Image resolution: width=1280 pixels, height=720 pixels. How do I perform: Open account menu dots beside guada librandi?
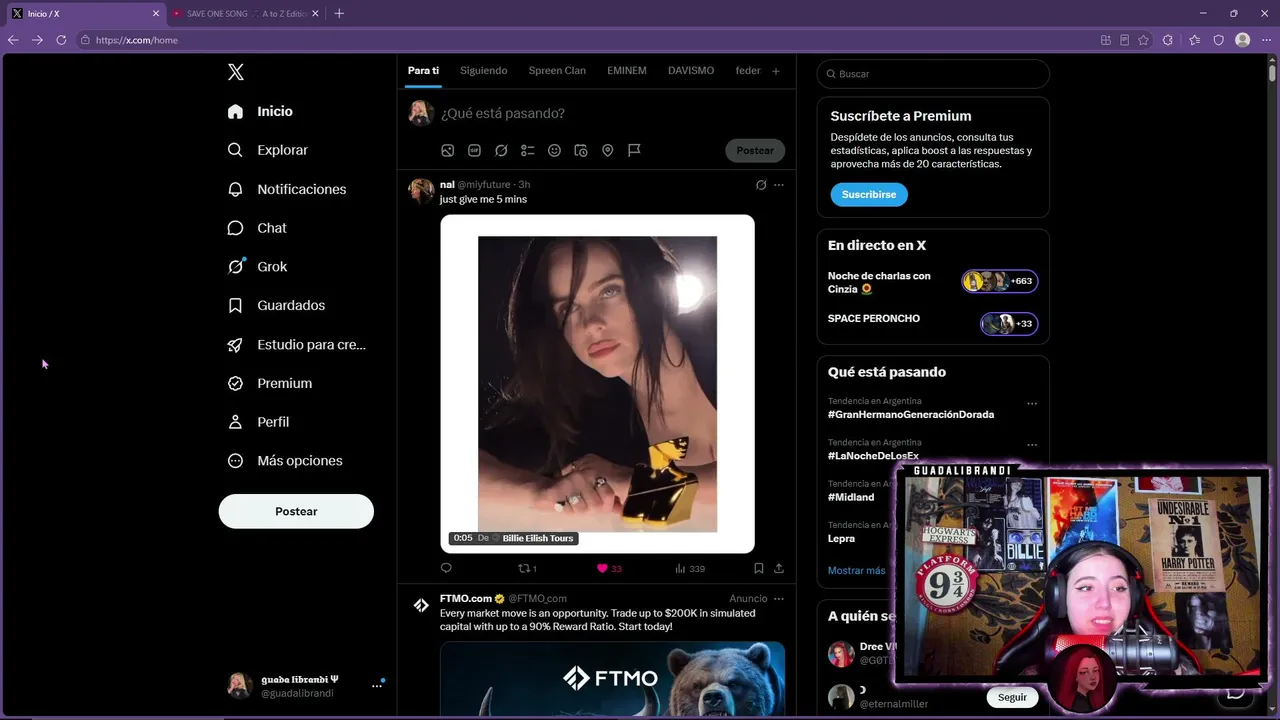point(377,686)
